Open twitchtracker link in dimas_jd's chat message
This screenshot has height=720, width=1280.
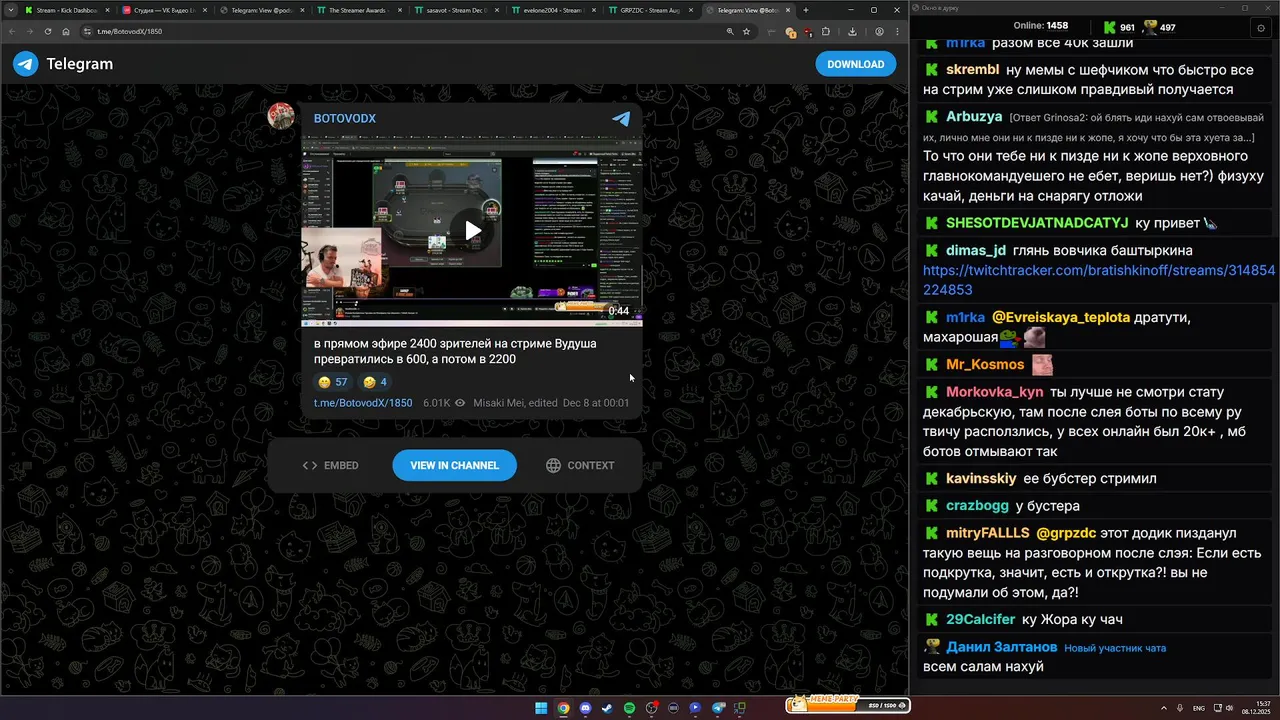pyautogui.click(x=1099, y=280)
